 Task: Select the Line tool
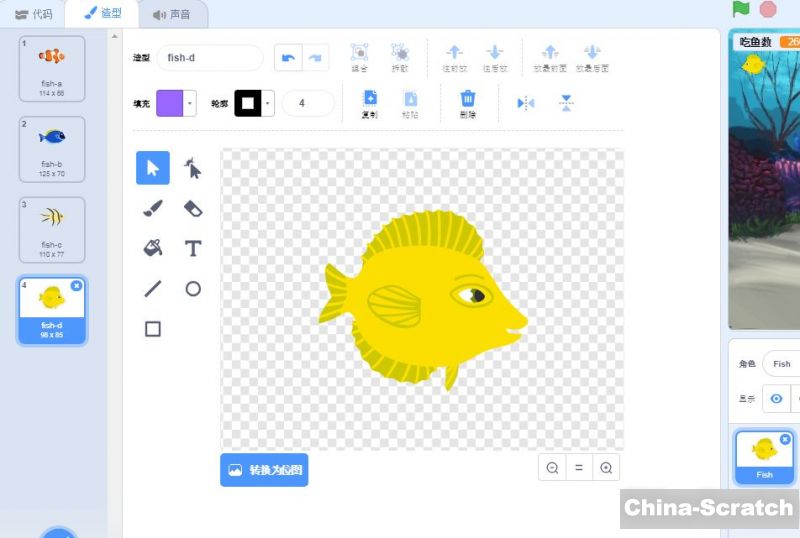point(153,289)
